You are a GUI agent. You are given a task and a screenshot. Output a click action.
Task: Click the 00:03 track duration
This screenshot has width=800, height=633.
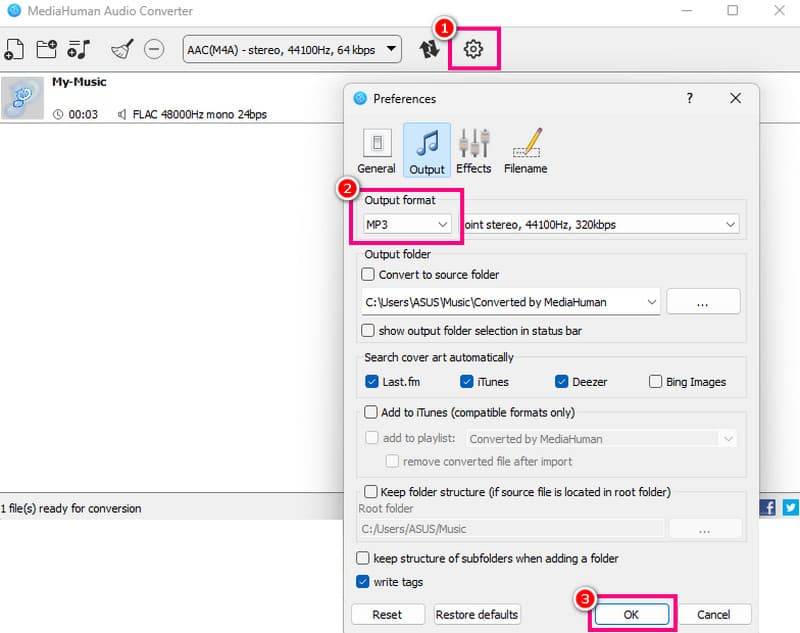point(83,114)
